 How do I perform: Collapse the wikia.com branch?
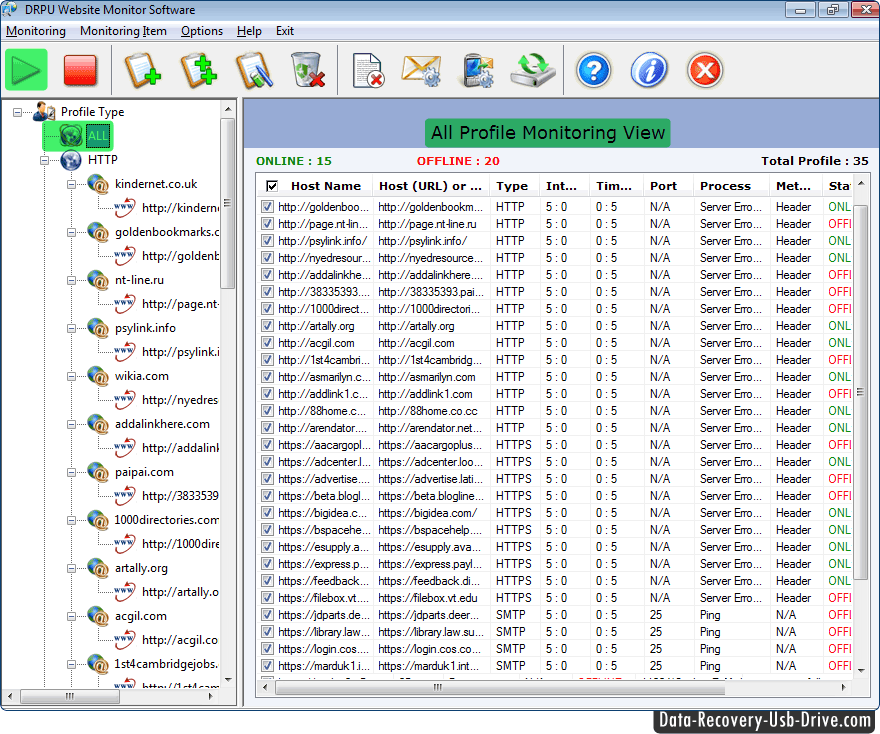point(71,377)
